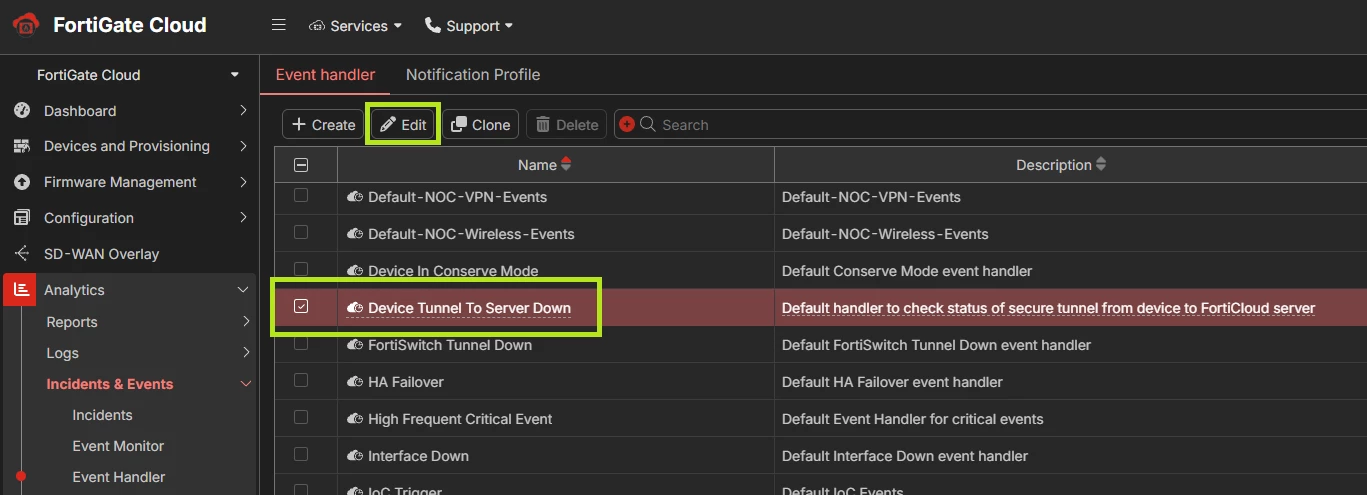
Task: Check the High Frequent Critical Event checkbox
Action: click(x=301, y=417)
